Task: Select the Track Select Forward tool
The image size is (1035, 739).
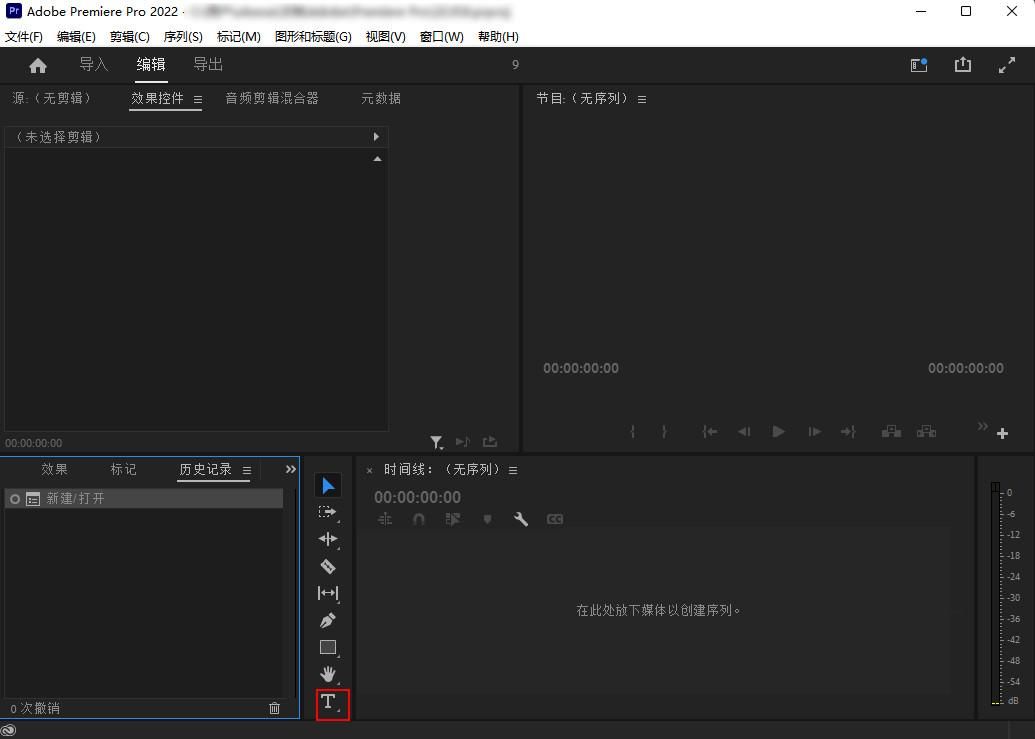Action: coord(328,512)
